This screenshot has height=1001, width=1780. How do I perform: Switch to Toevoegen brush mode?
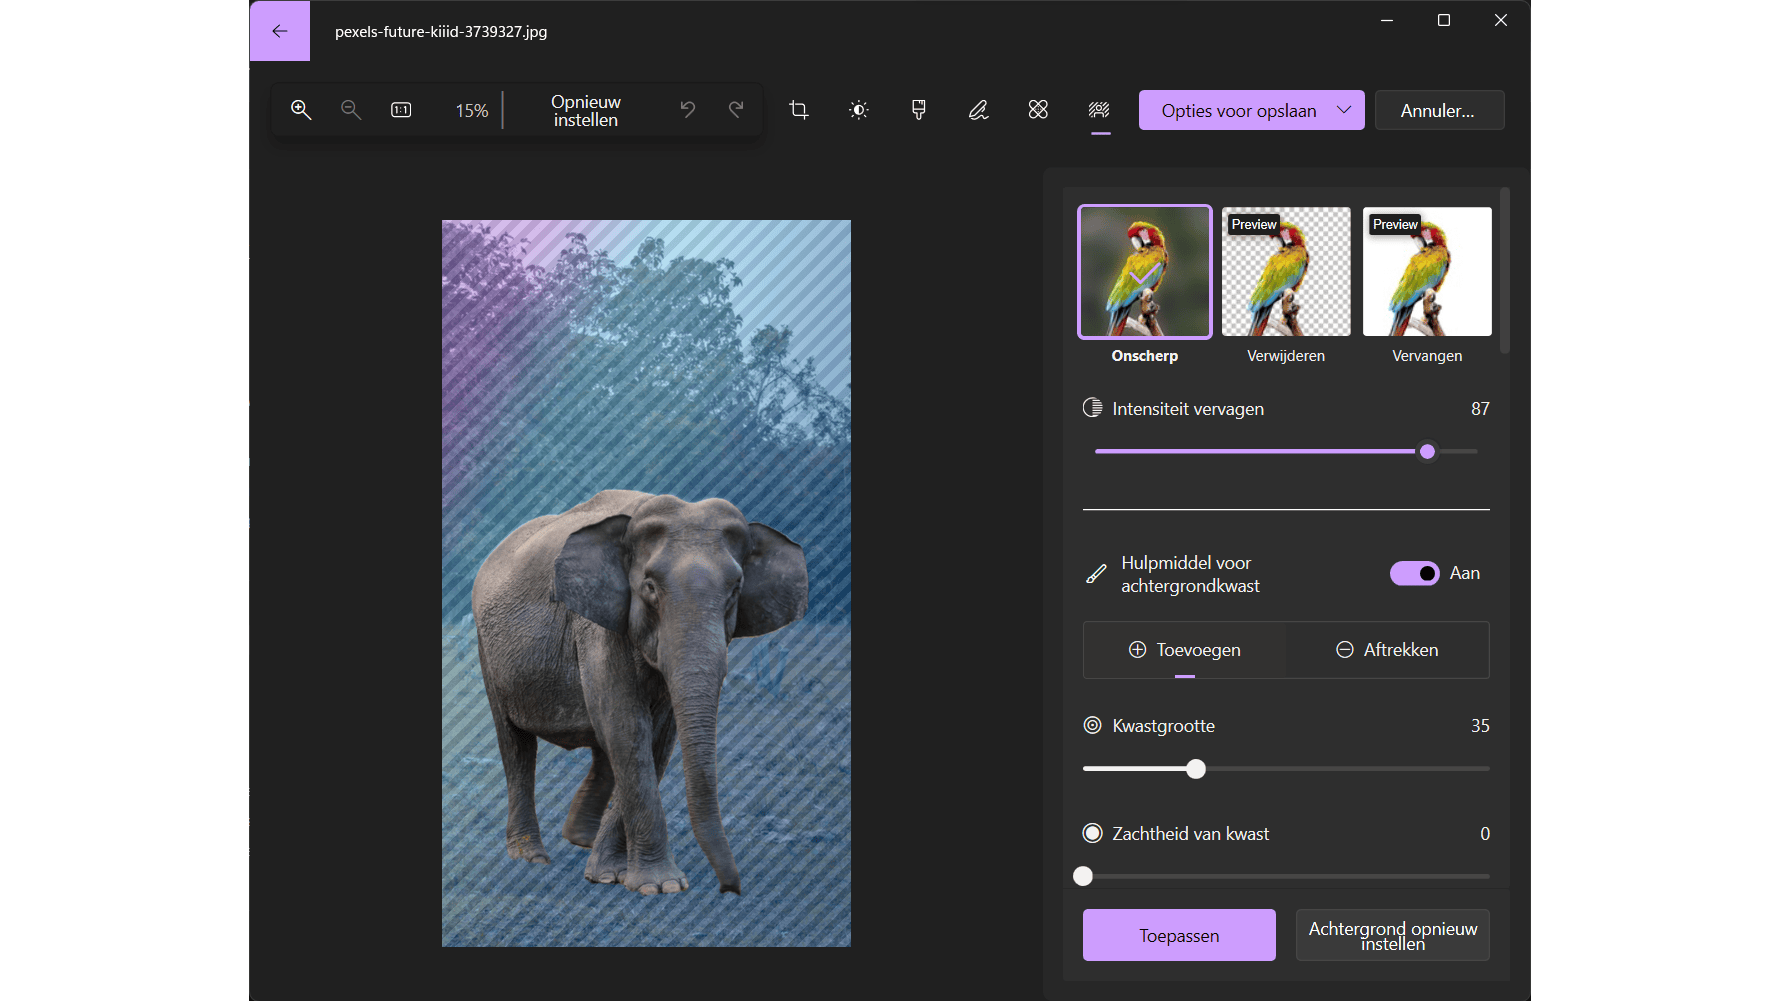1185,650
